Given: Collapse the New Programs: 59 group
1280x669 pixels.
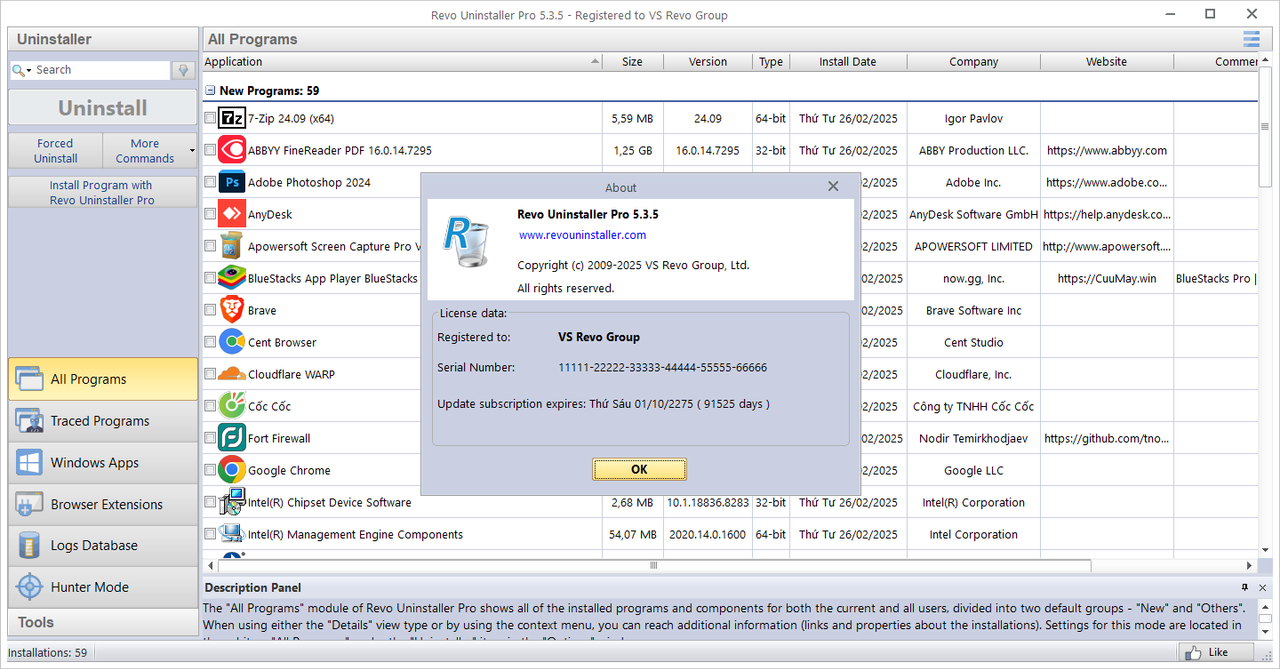Looking at the screenshot, I should tap(210, 90).
